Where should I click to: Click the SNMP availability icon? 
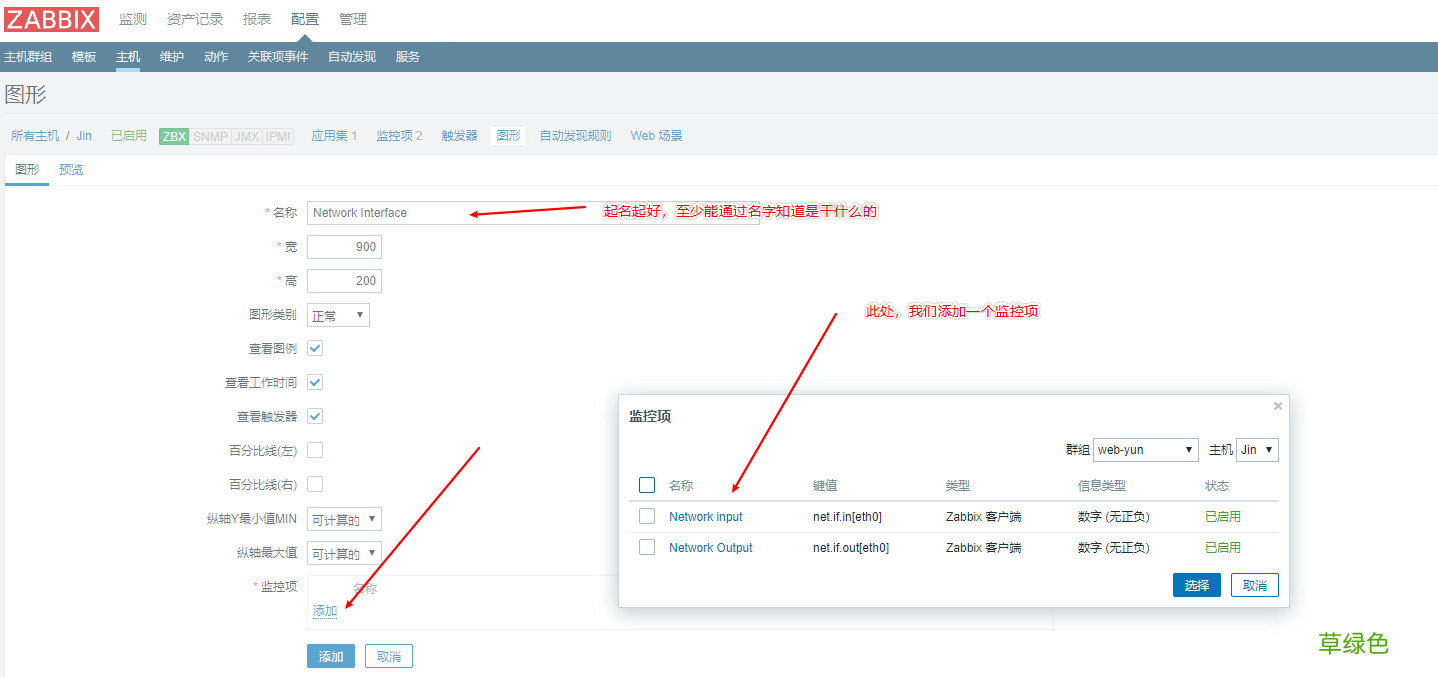(210, 136)
